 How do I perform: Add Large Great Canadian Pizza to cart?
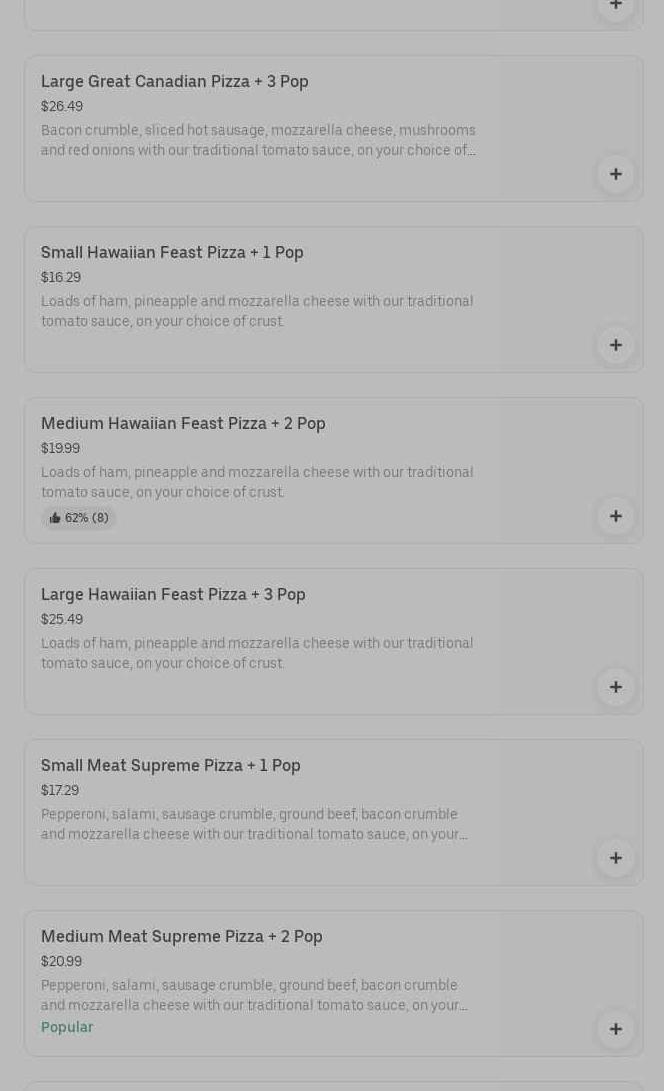pos(615,174)
